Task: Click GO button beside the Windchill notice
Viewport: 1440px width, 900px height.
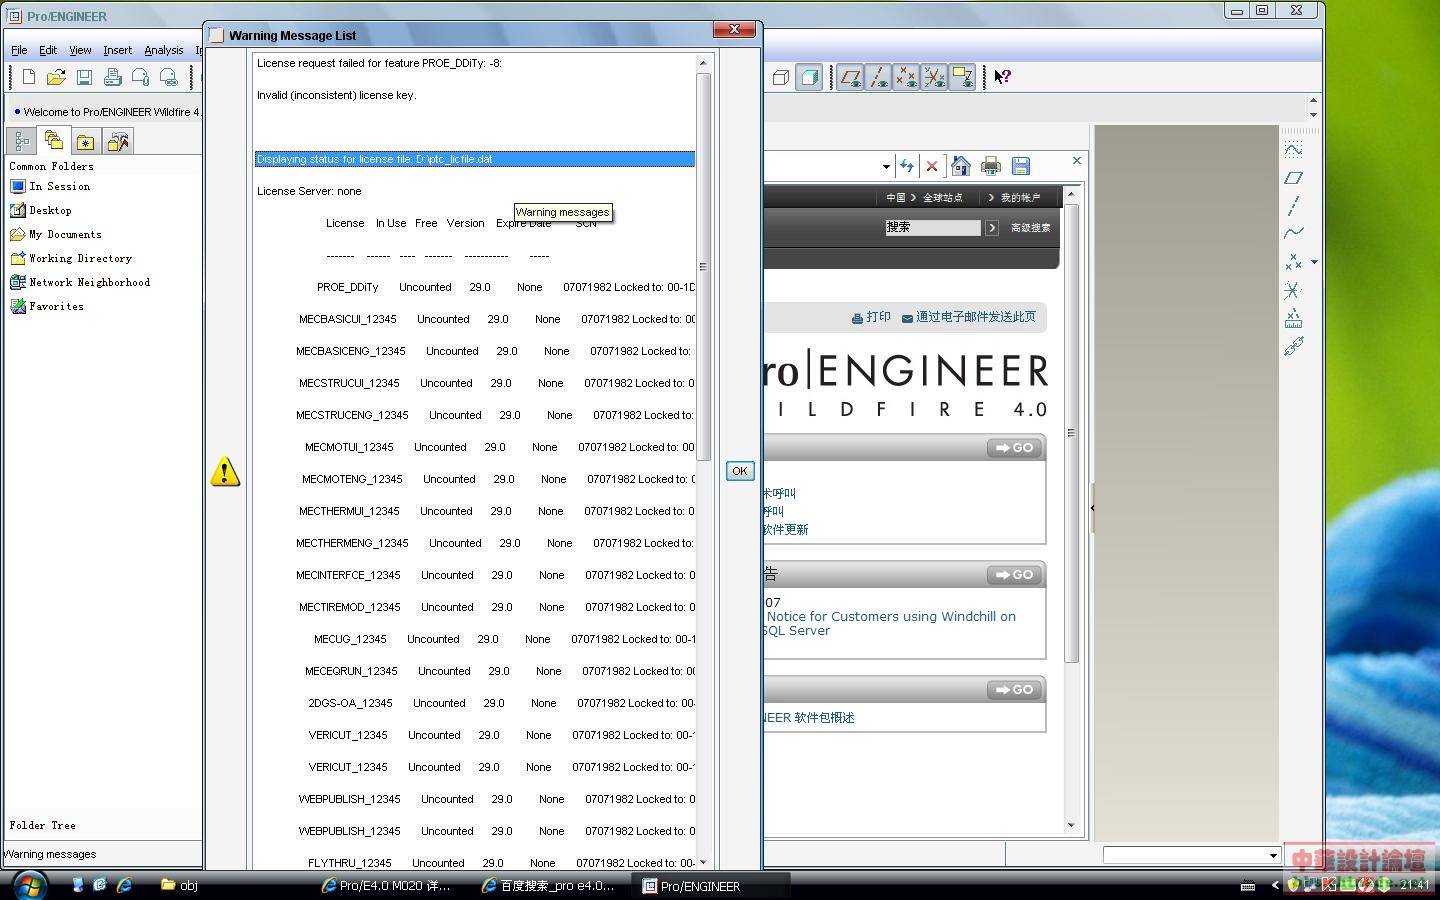Action: click(1014, 575)
